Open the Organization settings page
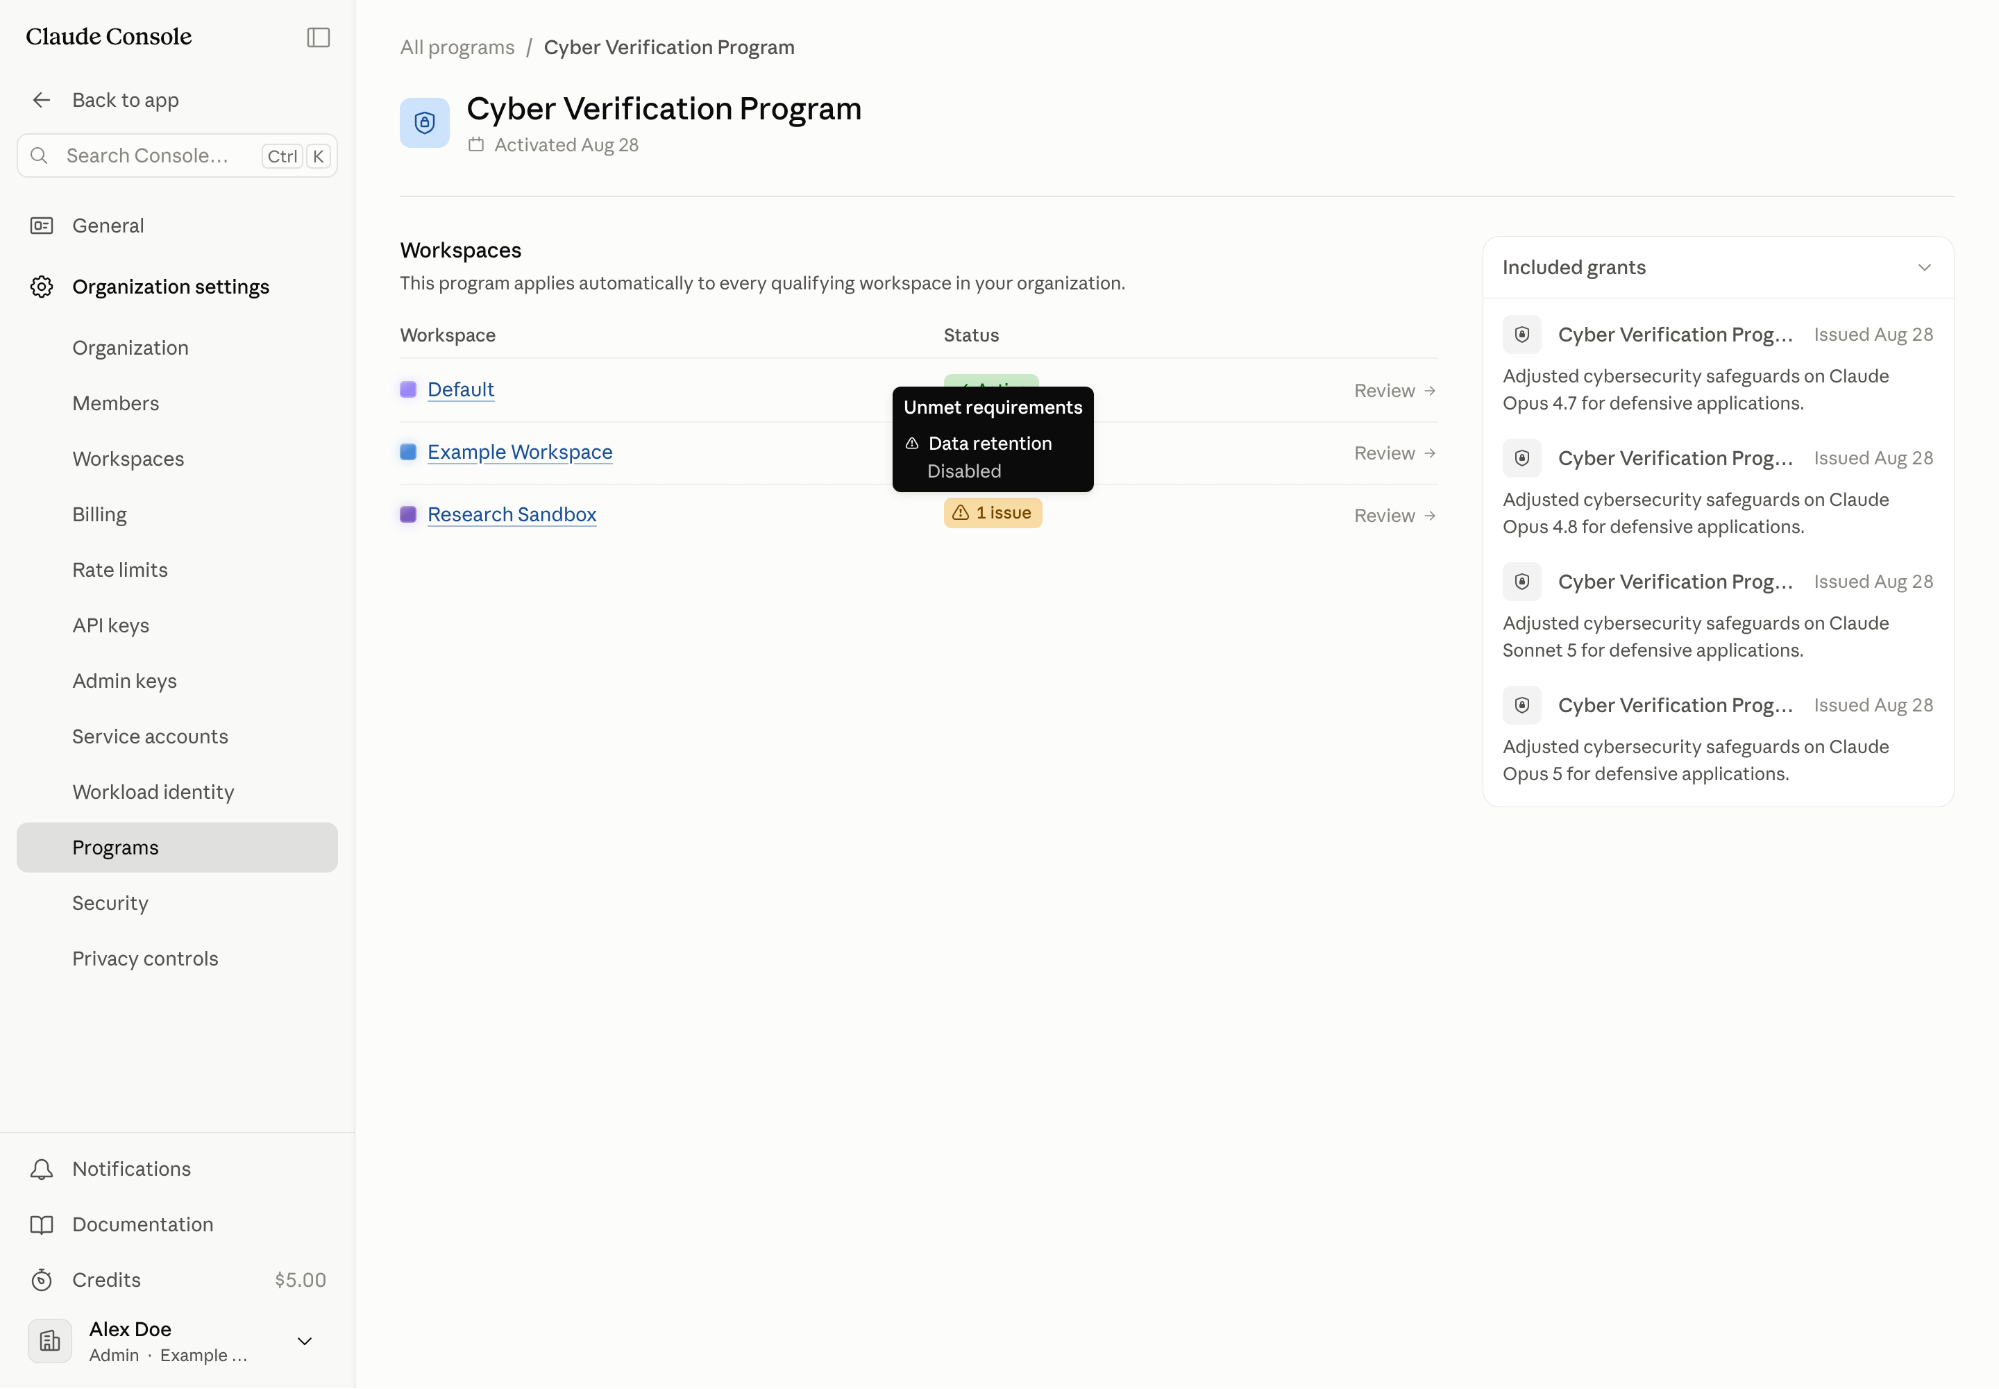The image size is (1999, 1389). tap(171, 287)
